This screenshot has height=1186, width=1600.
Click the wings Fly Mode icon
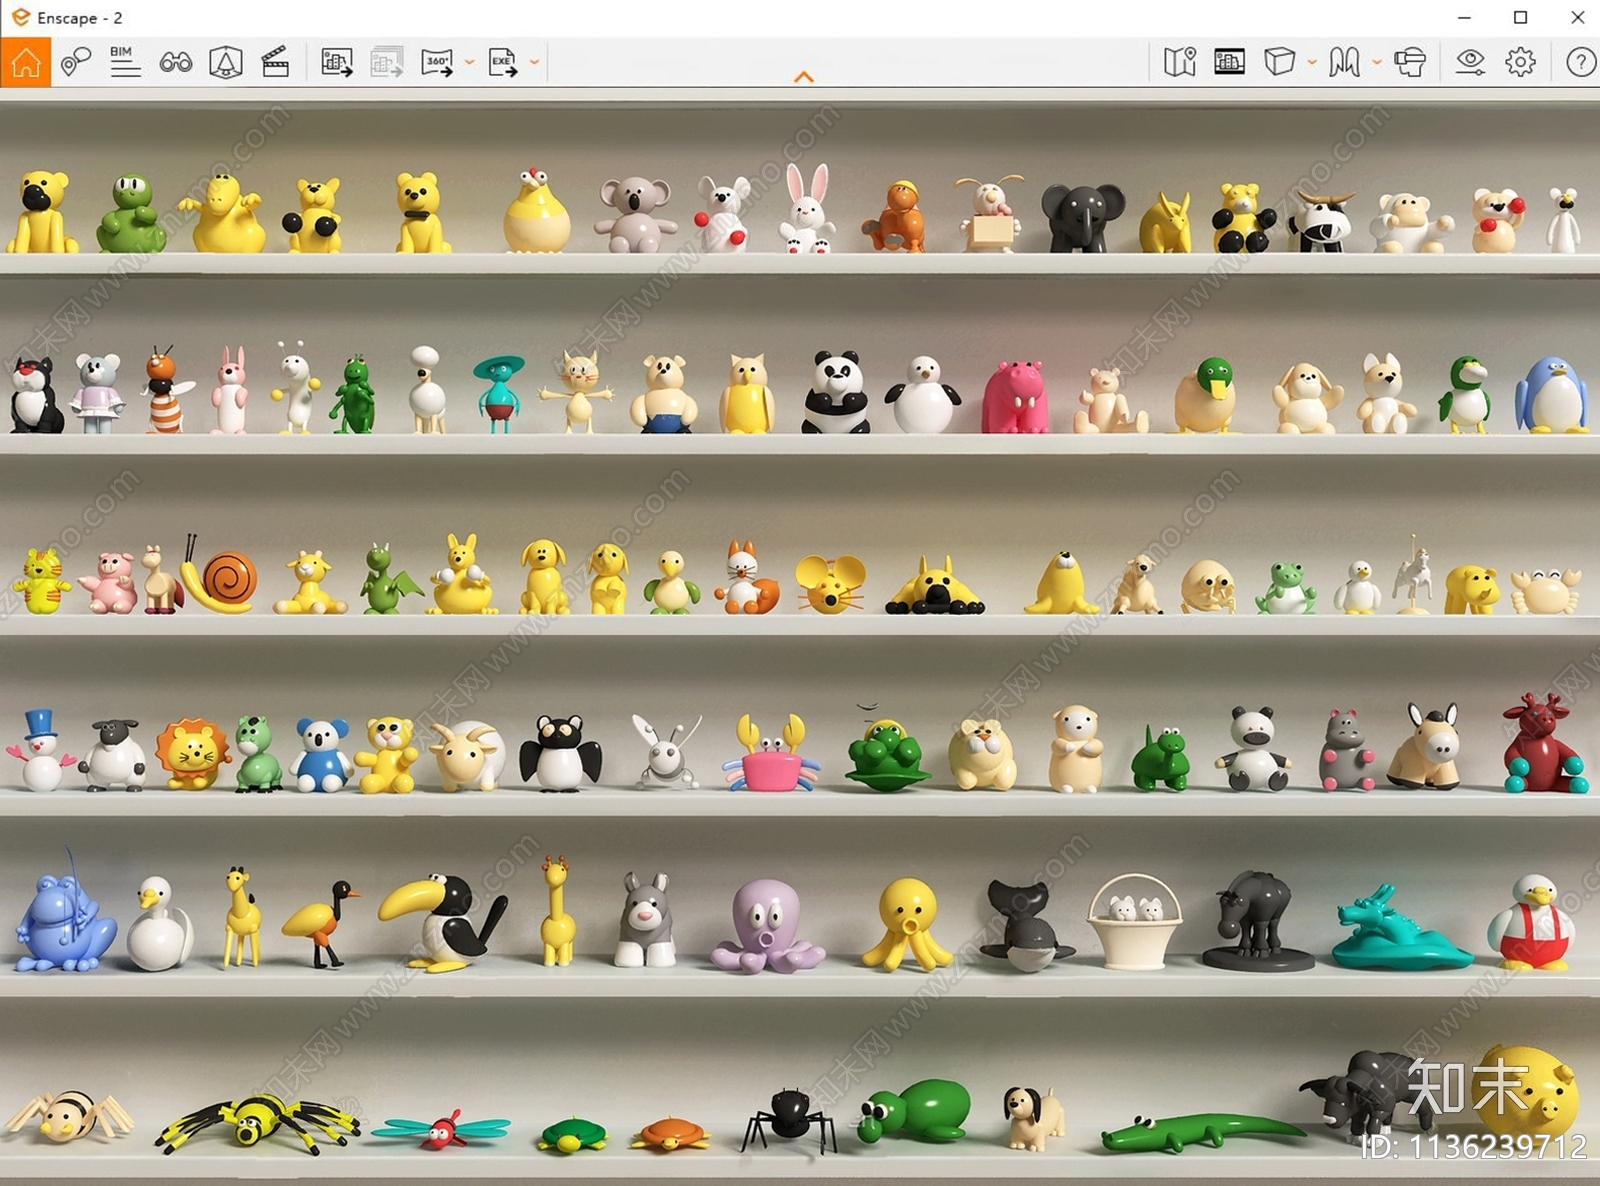pos(1344,62)
